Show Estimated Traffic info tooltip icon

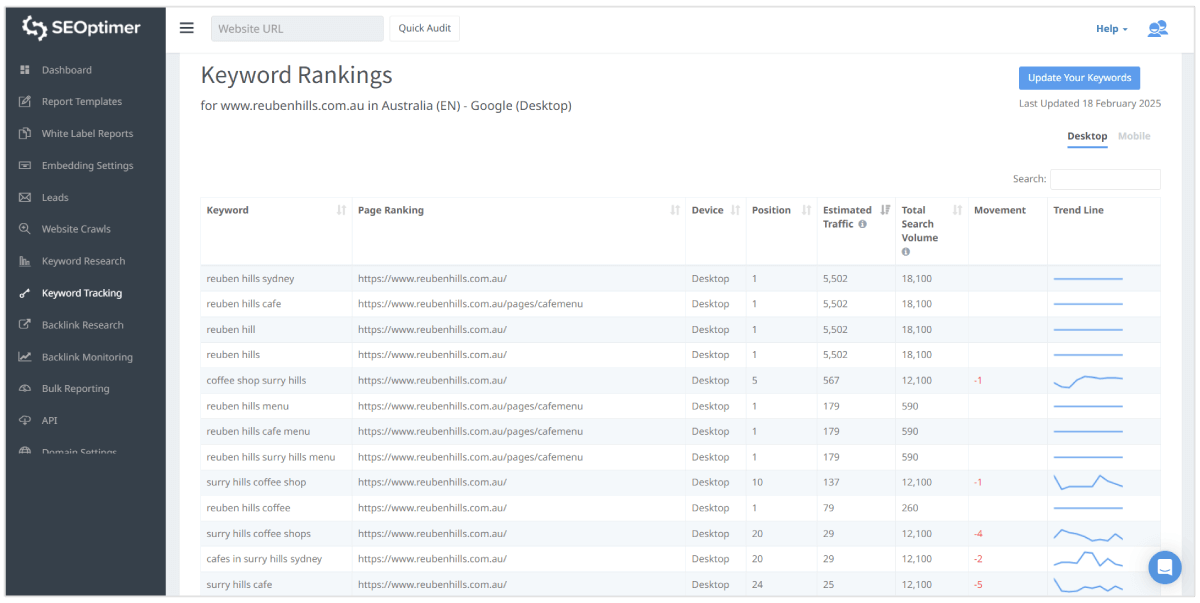(862, 224)
